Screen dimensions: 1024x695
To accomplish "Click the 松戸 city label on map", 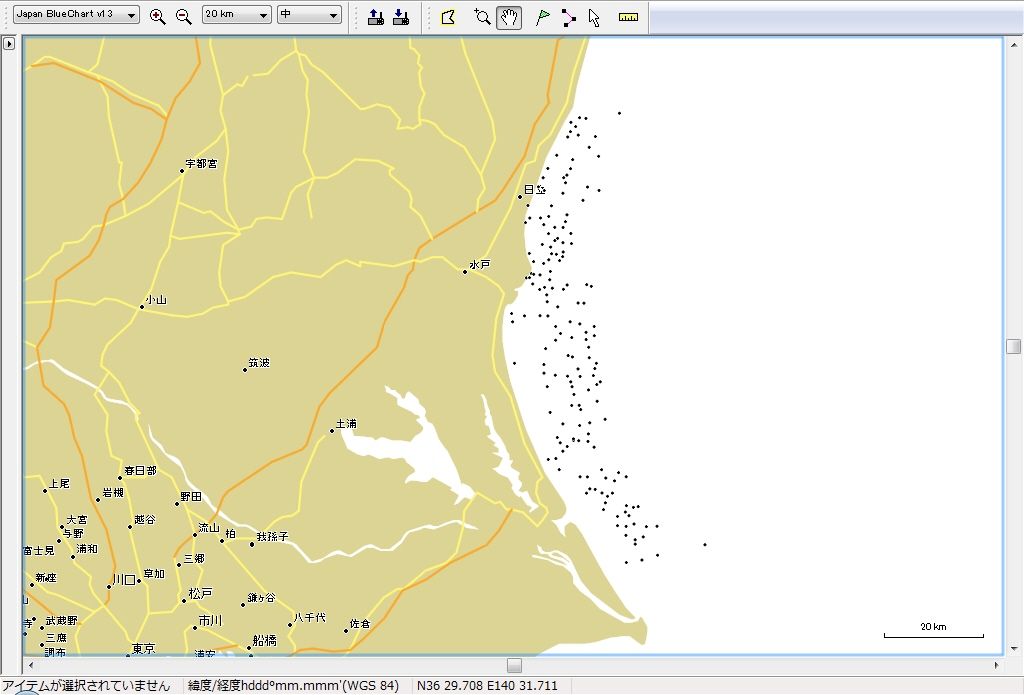I will pos(200,593).
